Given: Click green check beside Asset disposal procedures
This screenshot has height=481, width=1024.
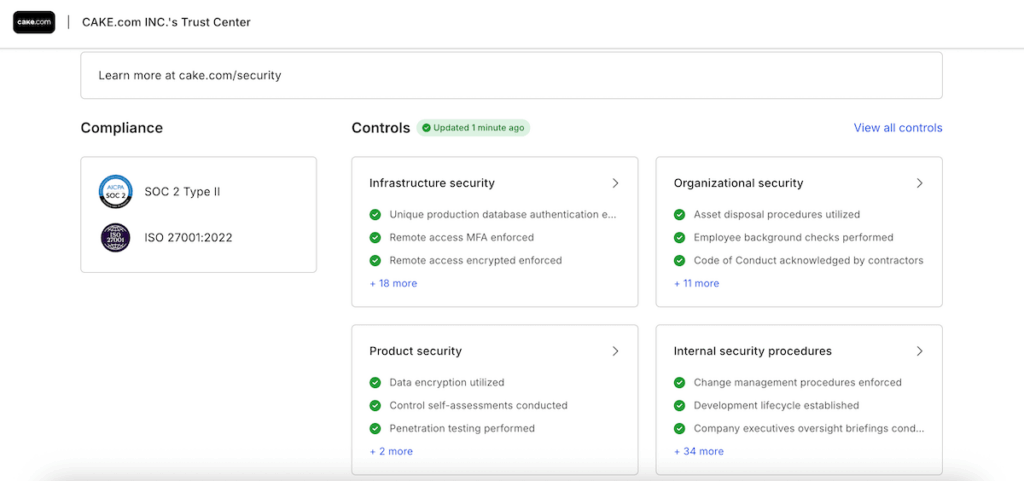Looking at the screenshot, I should coord(680,215).
